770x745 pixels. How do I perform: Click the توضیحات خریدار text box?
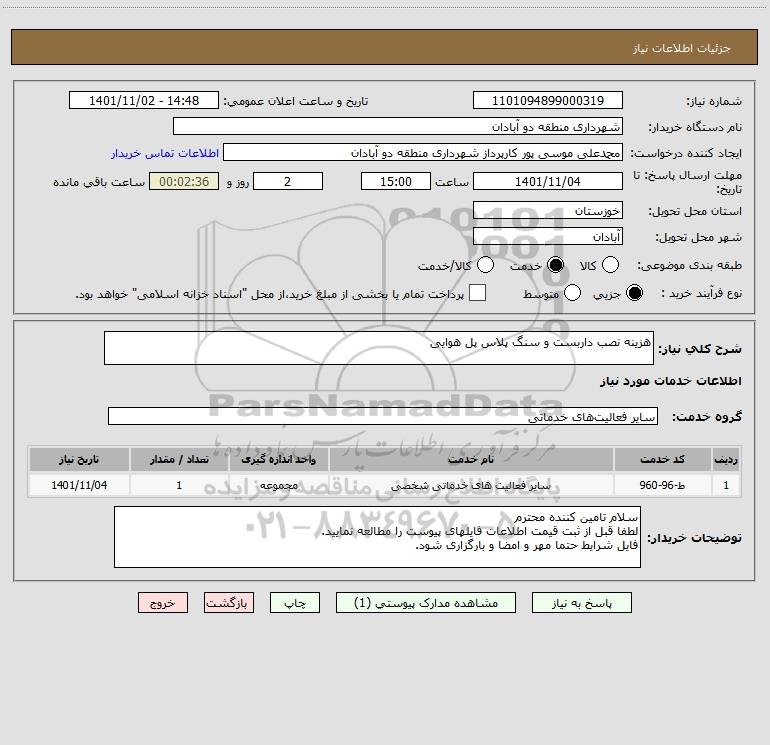click(377, 537)
